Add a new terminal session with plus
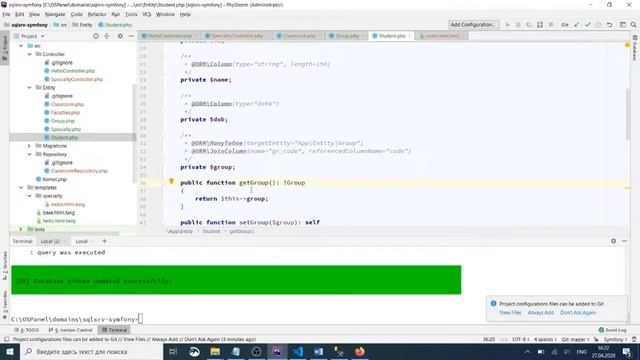 (x=104, y=241)
